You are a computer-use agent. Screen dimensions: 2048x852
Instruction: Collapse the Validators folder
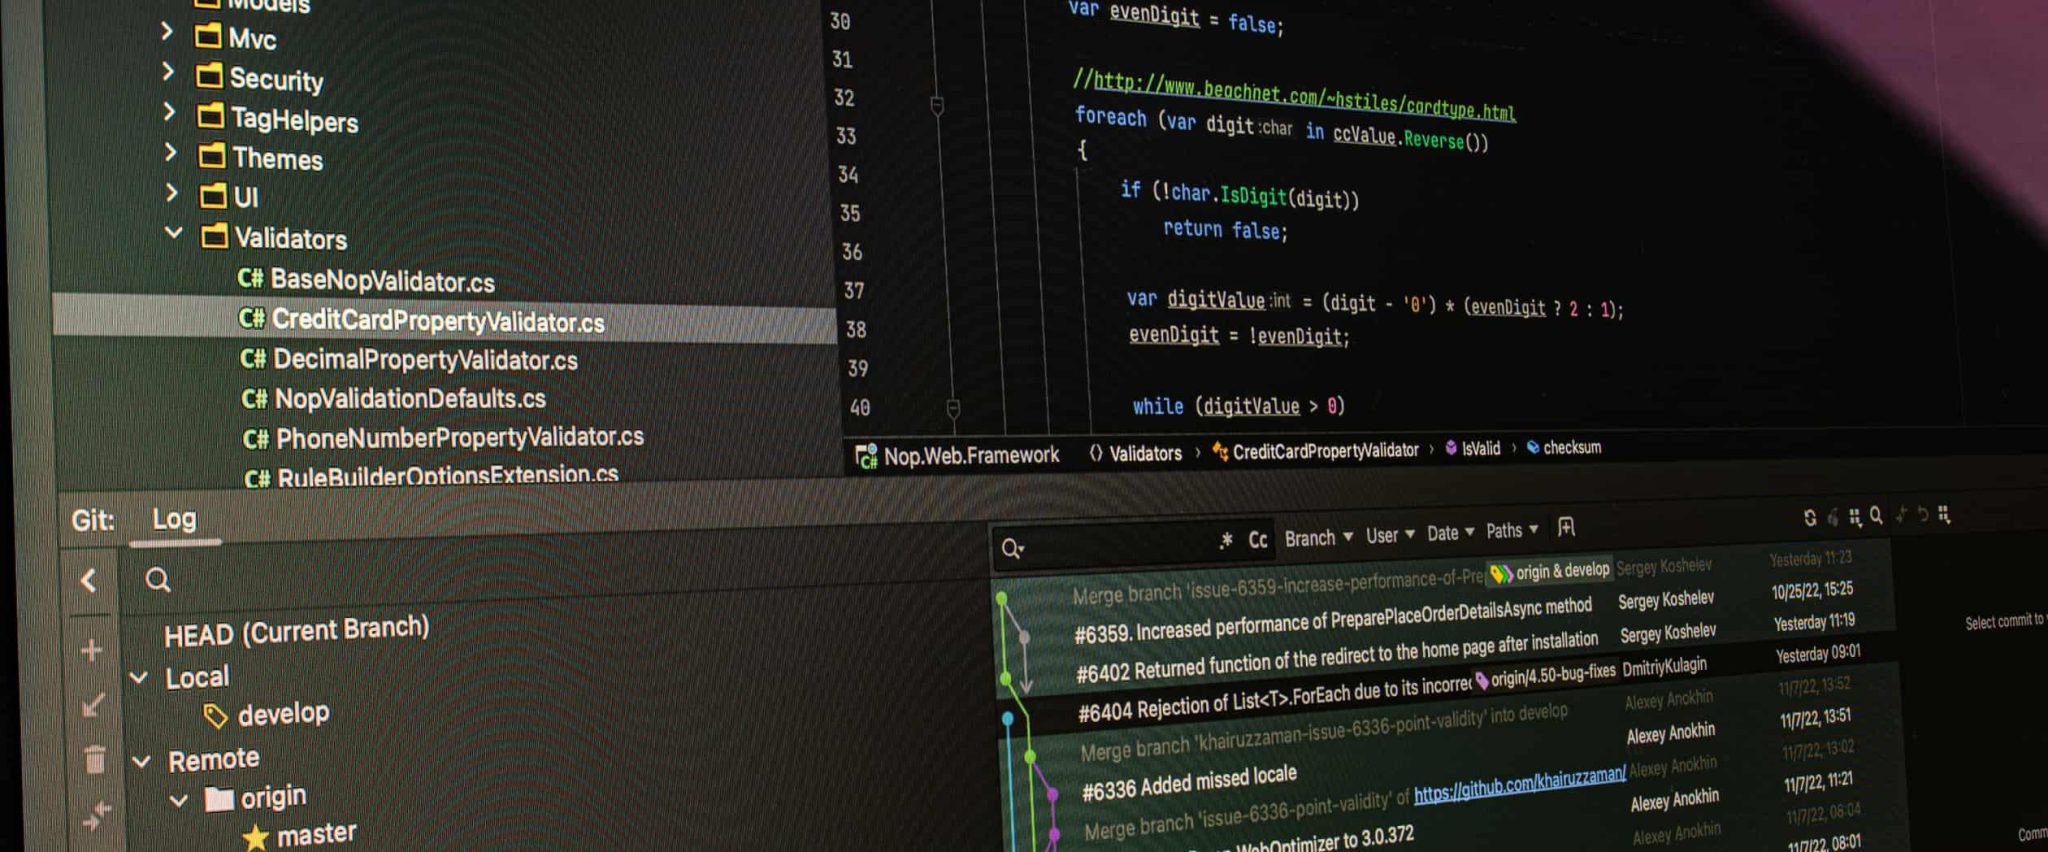point(174,234)
